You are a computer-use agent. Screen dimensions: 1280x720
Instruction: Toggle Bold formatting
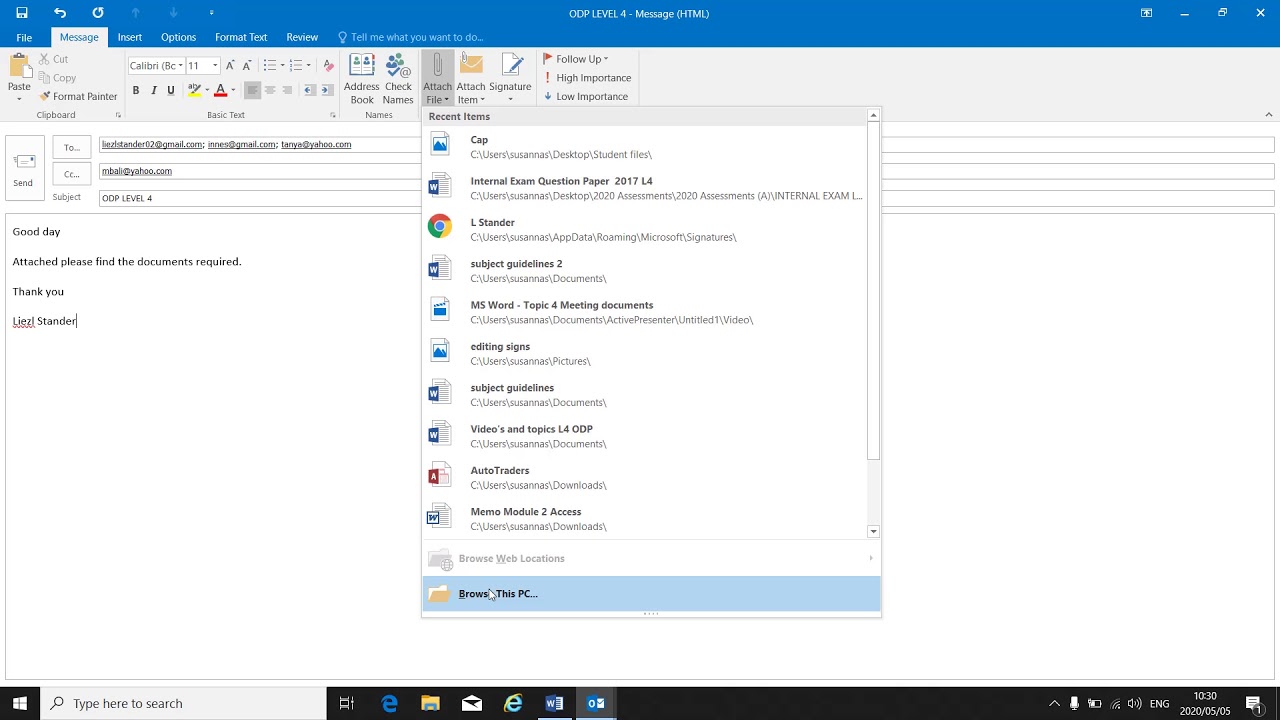(136, 90)
